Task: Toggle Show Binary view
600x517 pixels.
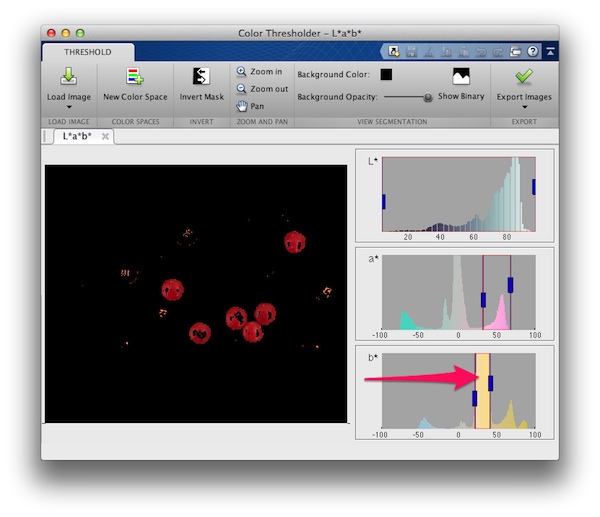Action: click(x=461, y=78)
